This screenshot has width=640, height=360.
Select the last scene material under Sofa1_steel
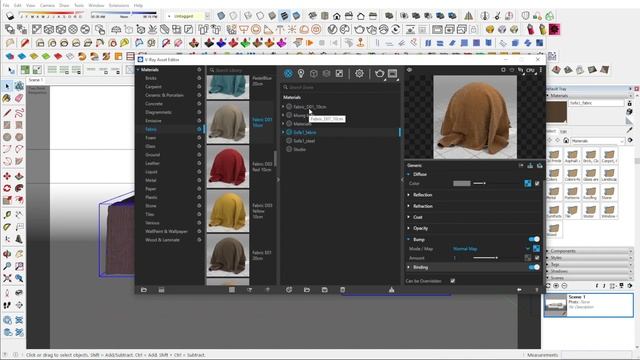[x=299, y=149]
